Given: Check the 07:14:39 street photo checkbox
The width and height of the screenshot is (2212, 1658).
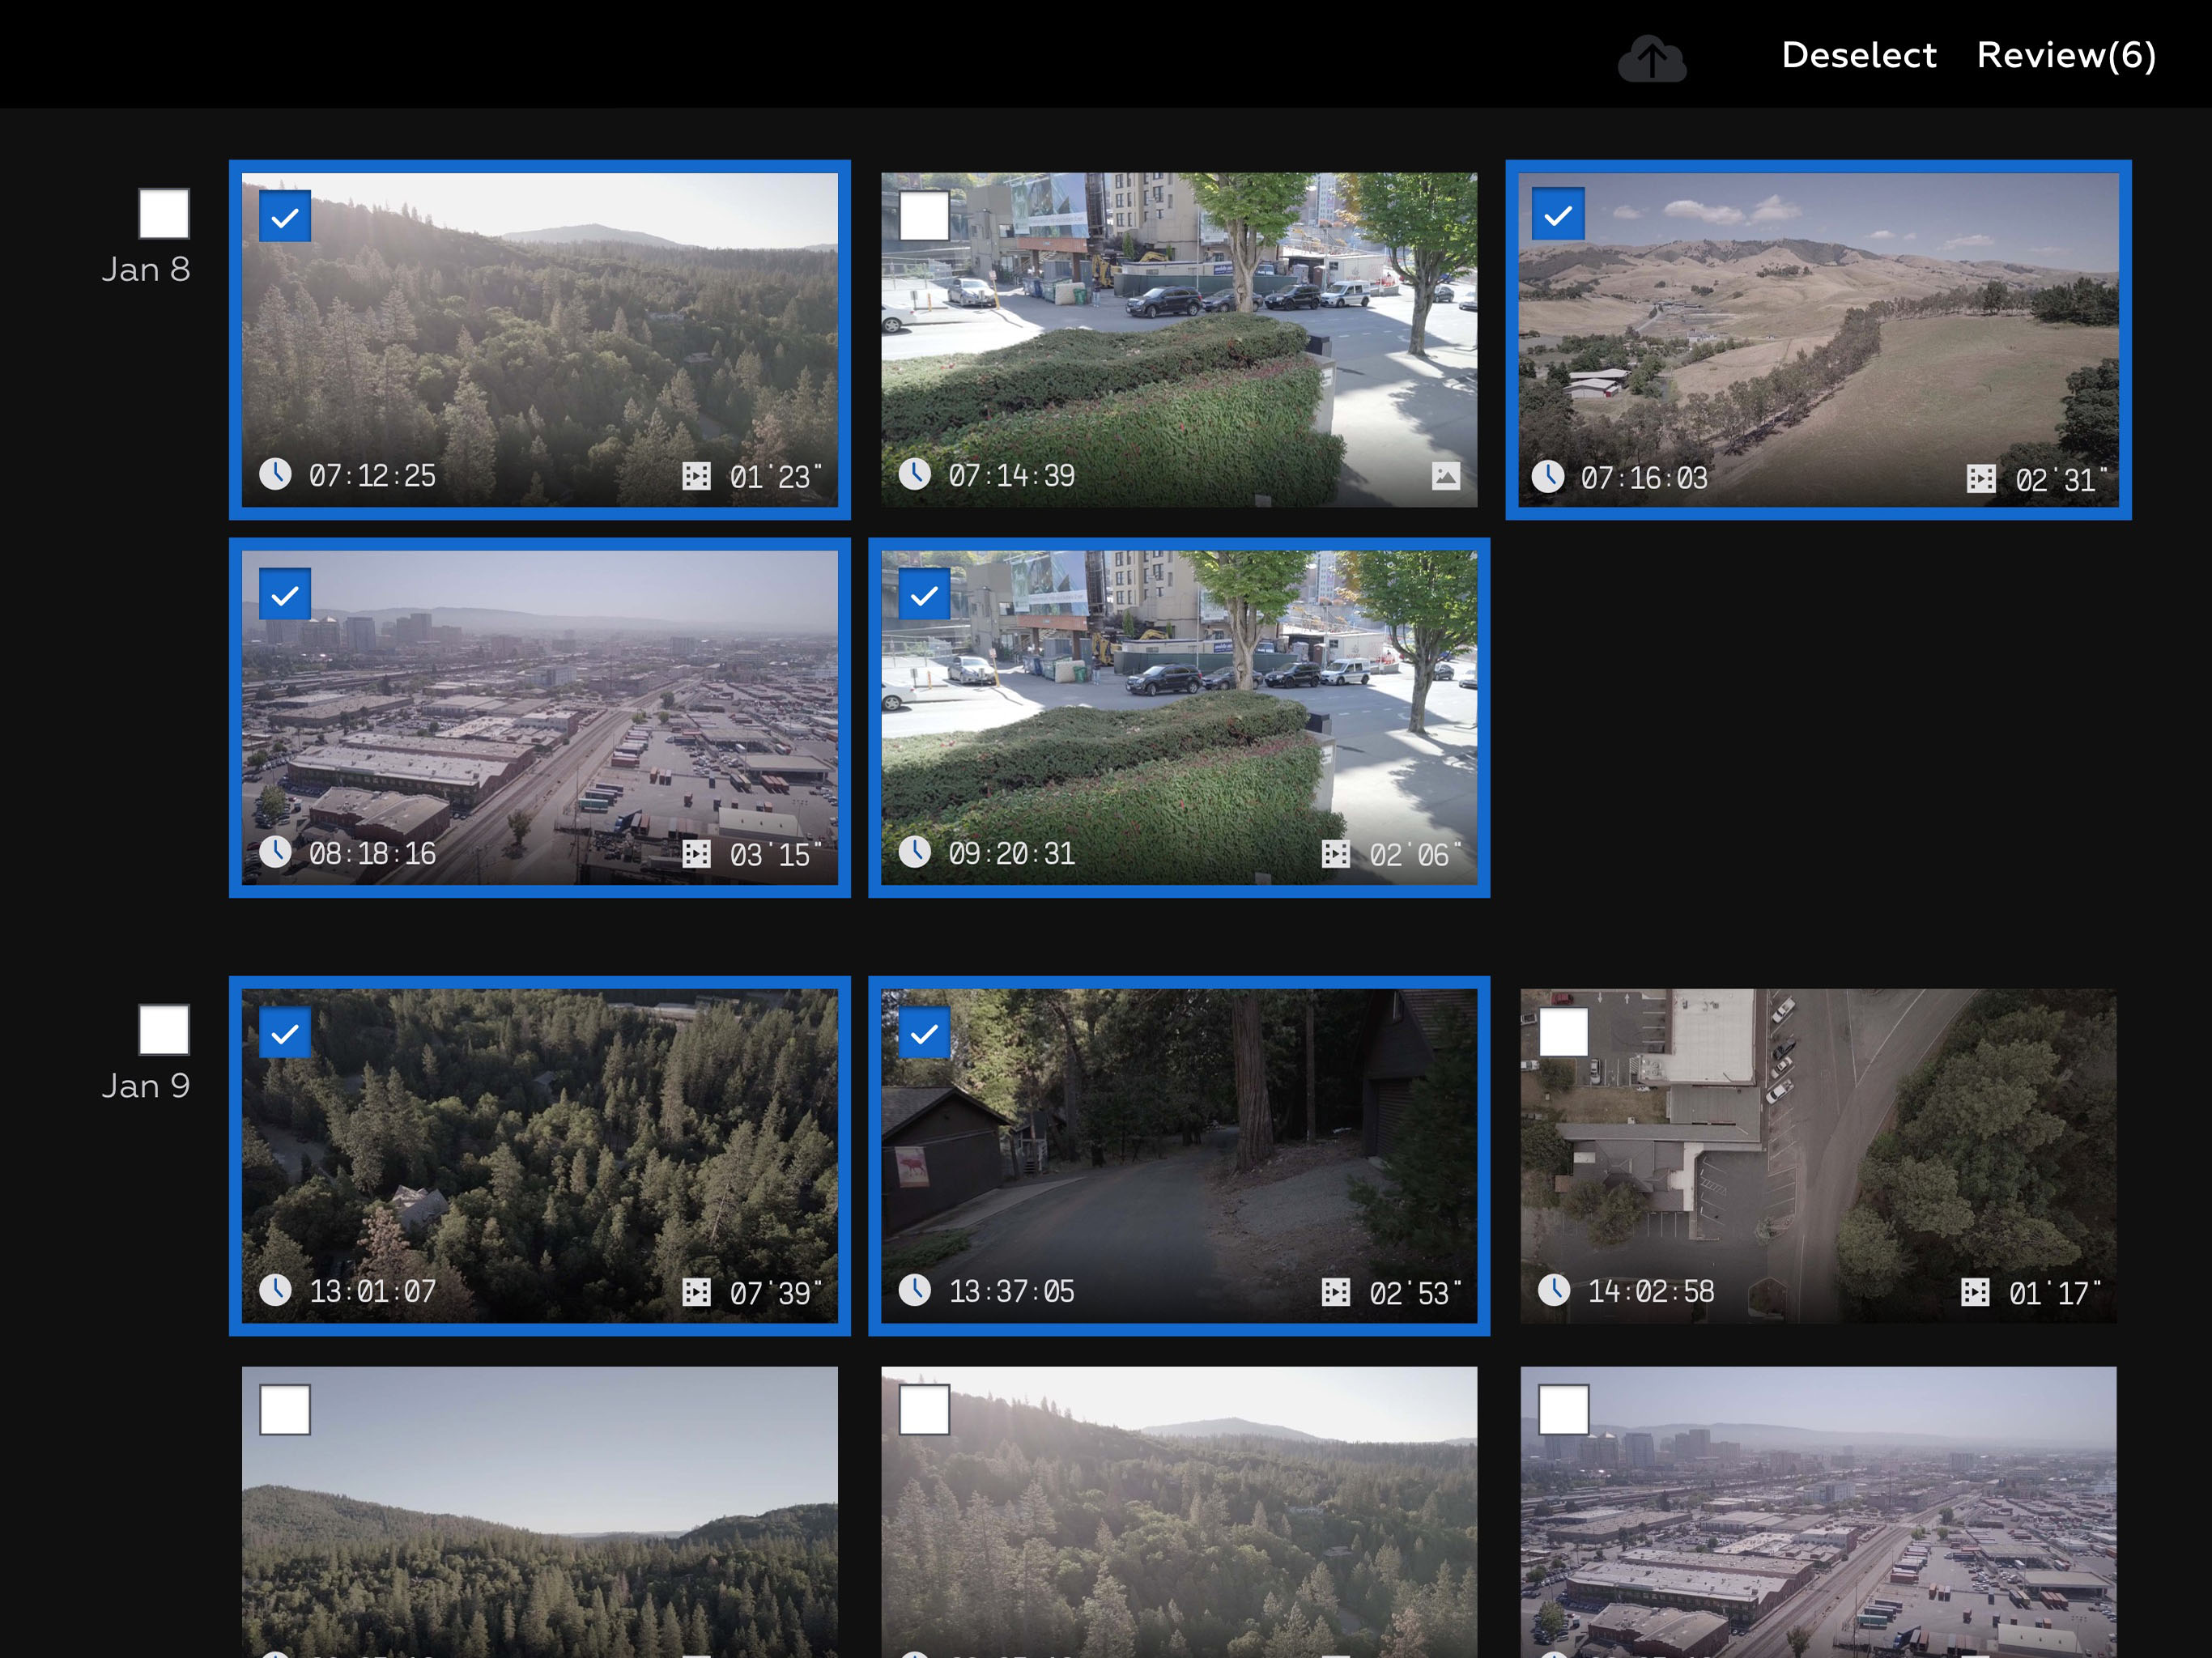Looking at the screenshot, I should click(x=924, y=216).
